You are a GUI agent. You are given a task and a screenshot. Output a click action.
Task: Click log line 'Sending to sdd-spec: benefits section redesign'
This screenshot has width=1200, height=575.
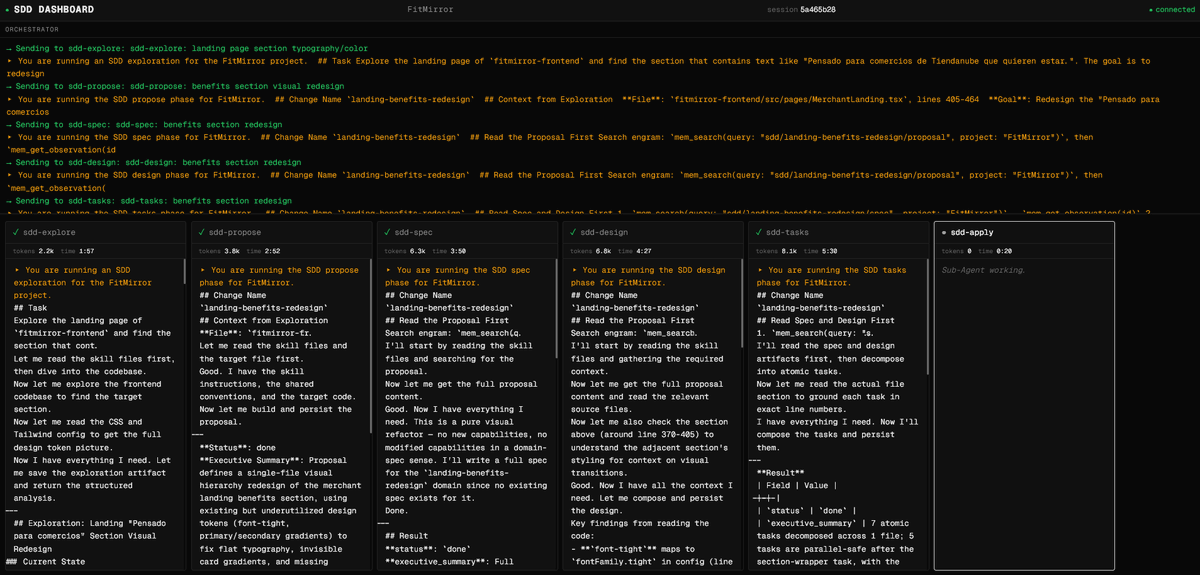click(x=144, y=124)
